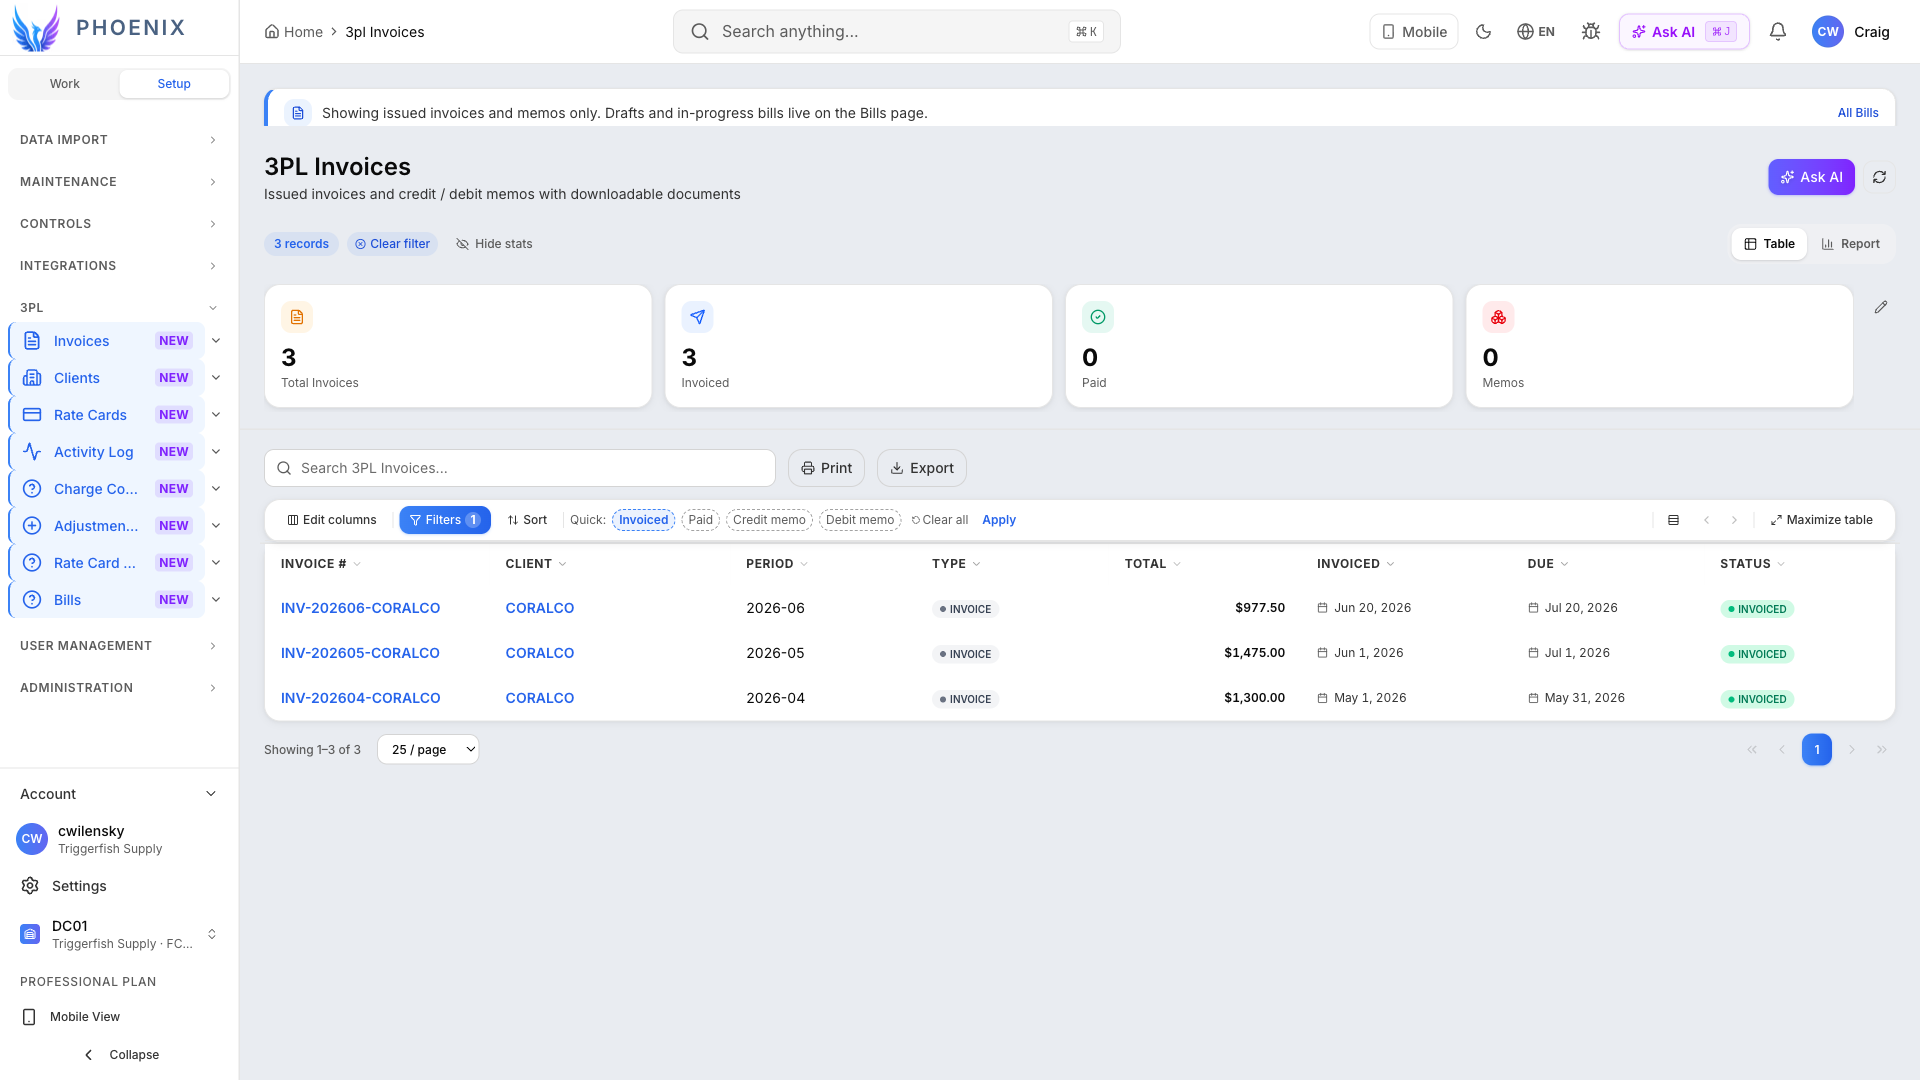Screen dimensions: 1920x1080
Task: Go to Home breadcrumb
Action: click(x=294, y=32)
